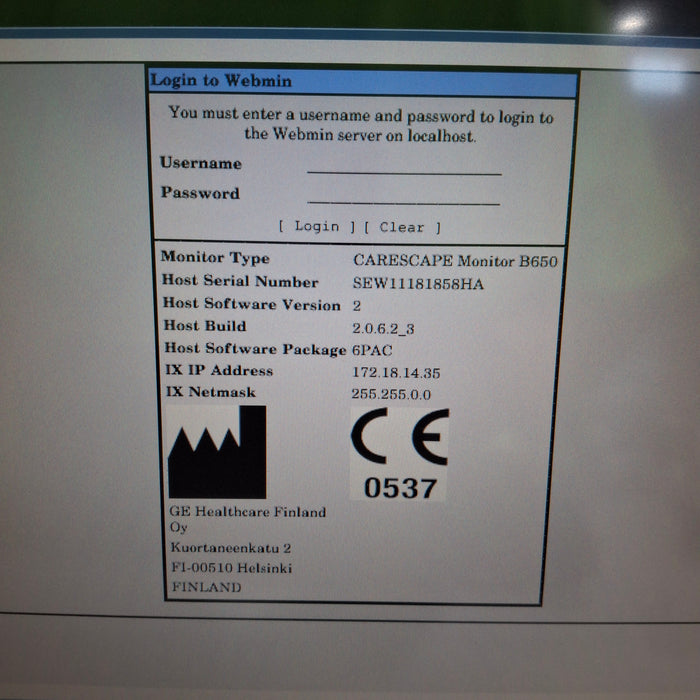700x700 pixels.
Task: Select the CARESCAPE Monitor B650 value
Action: click(x=454, y=260)
